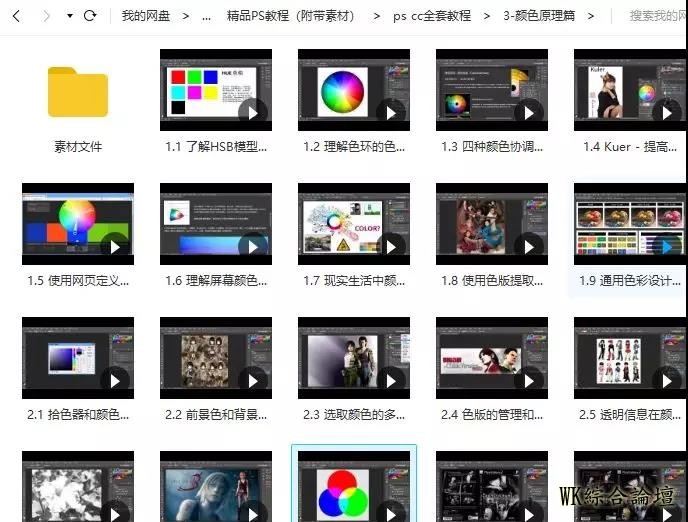The width and height of the screenshot is (688, 522).
Task: Select file name 1.2 理解色环的色...
Action: (x=354, y=147)
